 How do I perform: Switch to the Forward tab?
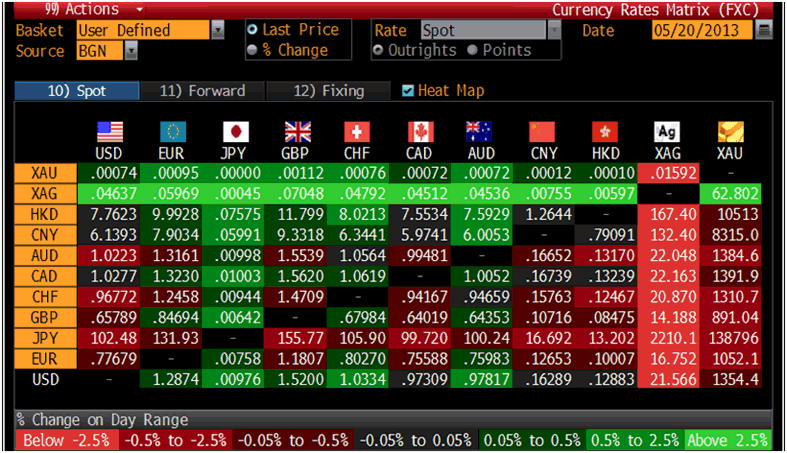[x=202, y=91]
